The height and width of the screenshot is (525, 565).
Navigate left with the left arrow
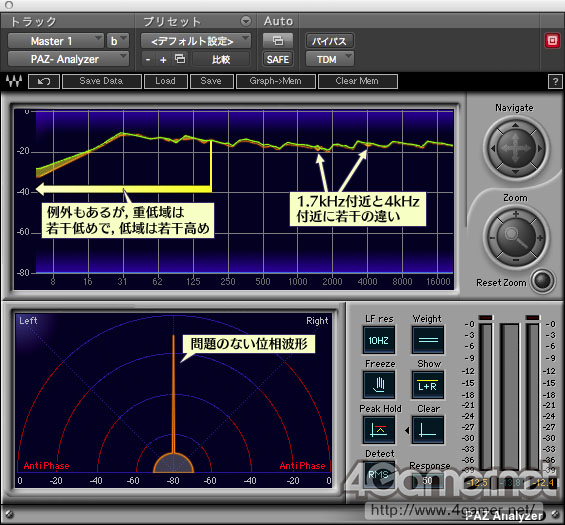click(x=492, y=148)
